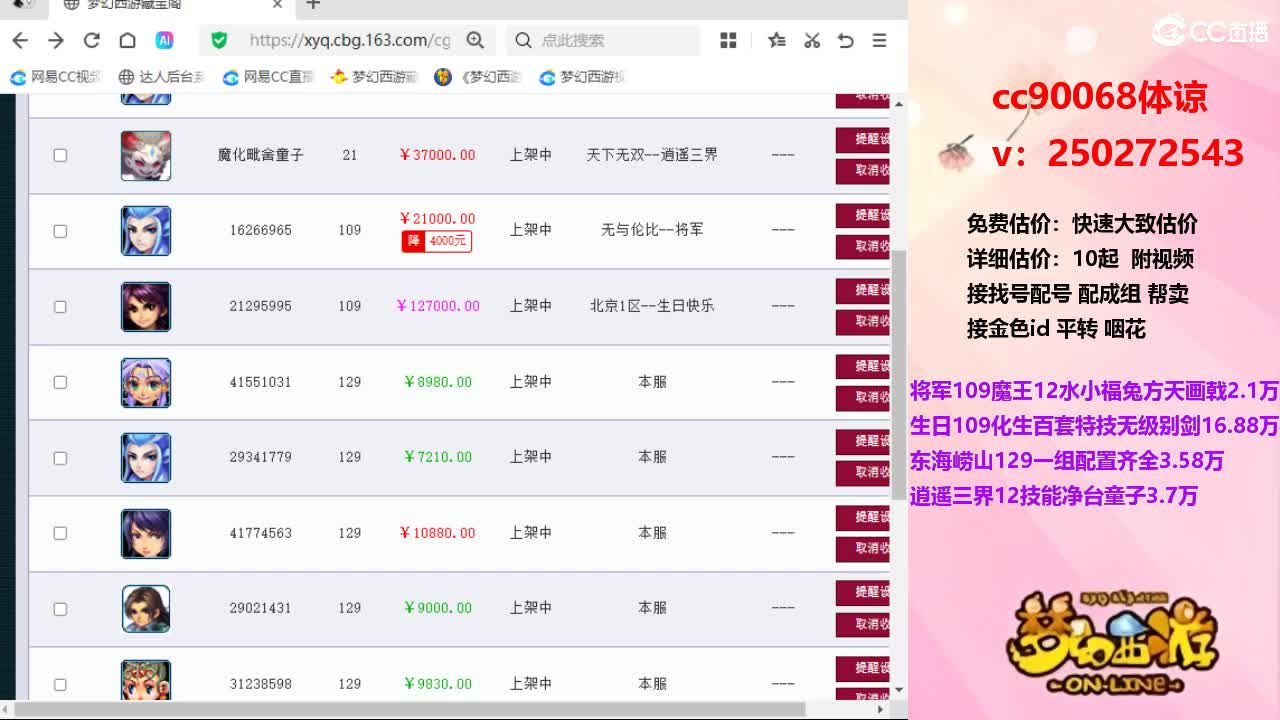Click the URL address field
The image size is (1280, 720).
(350, 40)
